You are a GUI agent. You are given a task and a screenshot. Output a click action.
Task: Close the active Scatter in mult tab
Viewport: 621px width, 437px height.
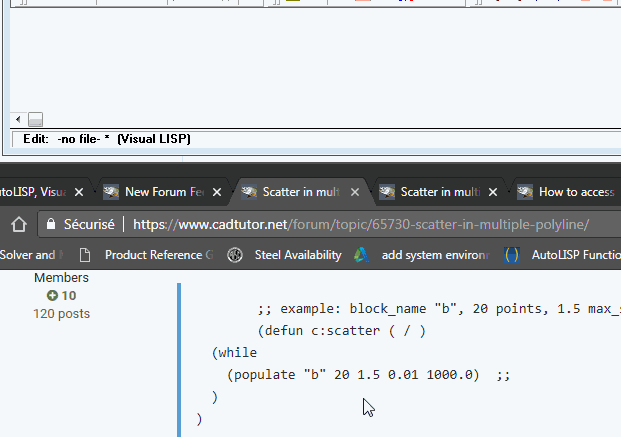click(355, 193)
